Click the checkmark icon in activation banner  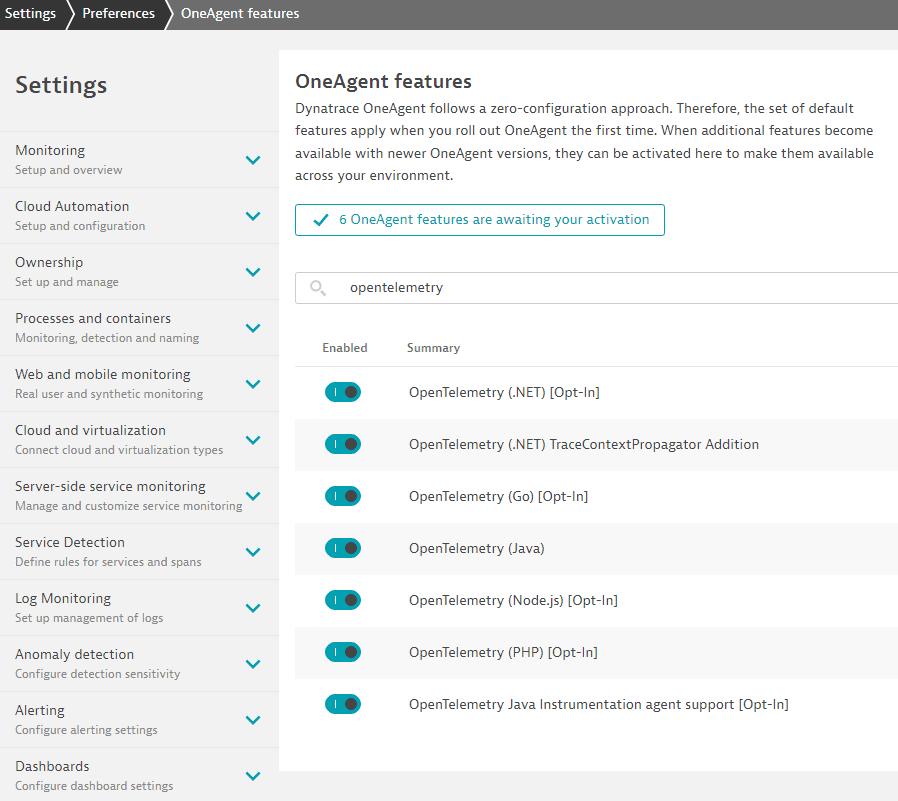pos(321,220)
